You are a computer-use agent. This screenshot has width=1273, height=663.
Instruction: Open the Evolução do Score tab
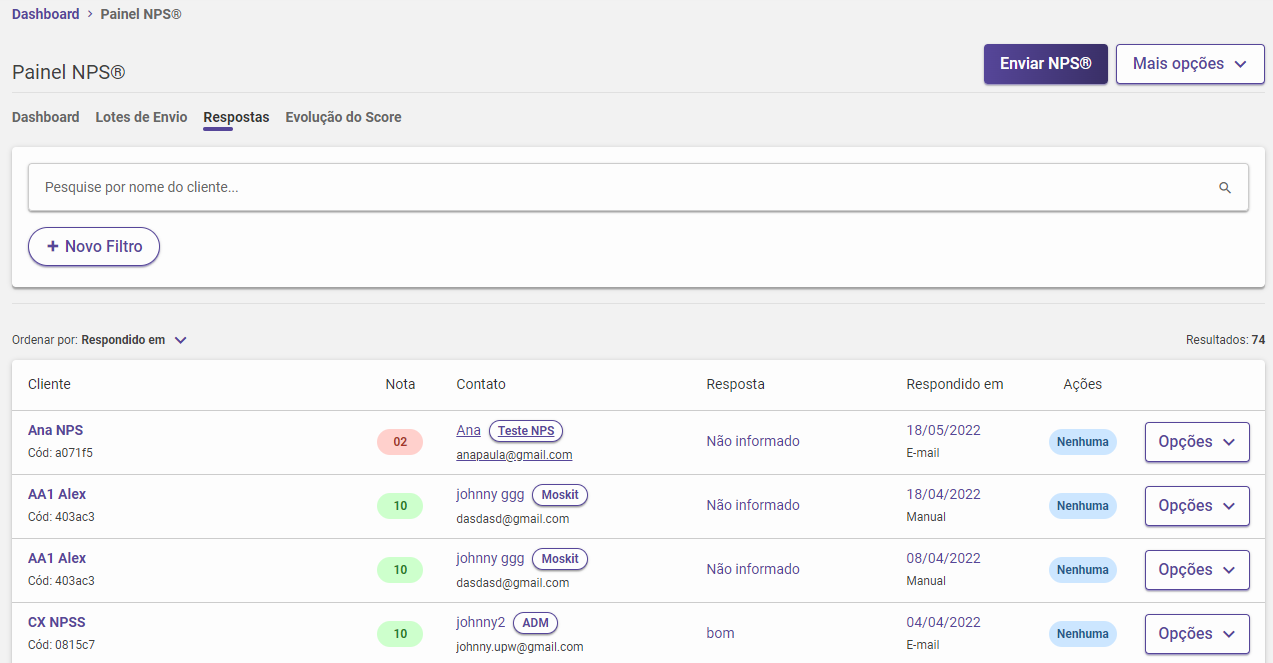click(343, 117)
